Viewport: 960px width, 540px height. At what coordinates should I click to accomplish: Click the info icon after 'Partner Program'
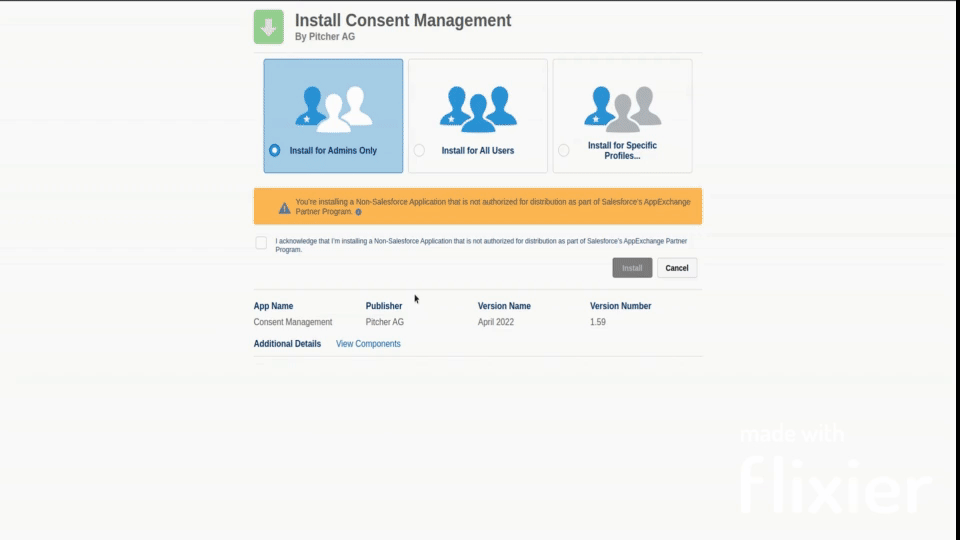(x=358, y=212)
